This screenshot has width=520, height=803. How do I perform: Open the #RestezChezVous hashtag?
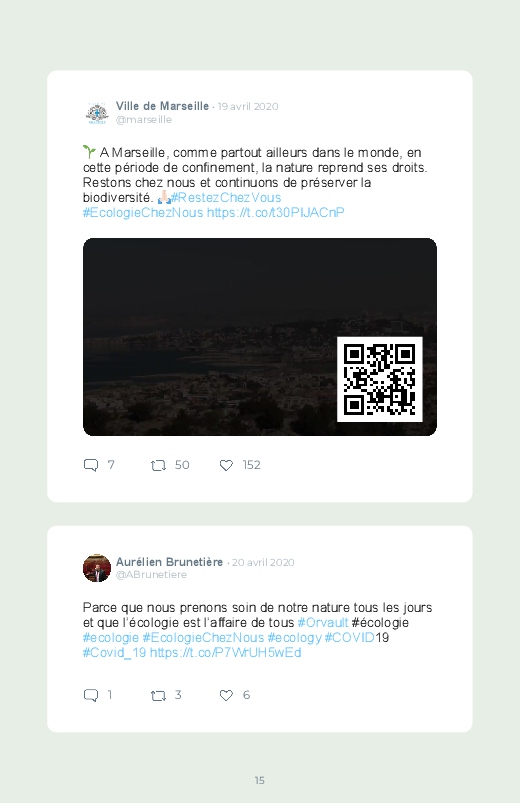pos(226,198)
